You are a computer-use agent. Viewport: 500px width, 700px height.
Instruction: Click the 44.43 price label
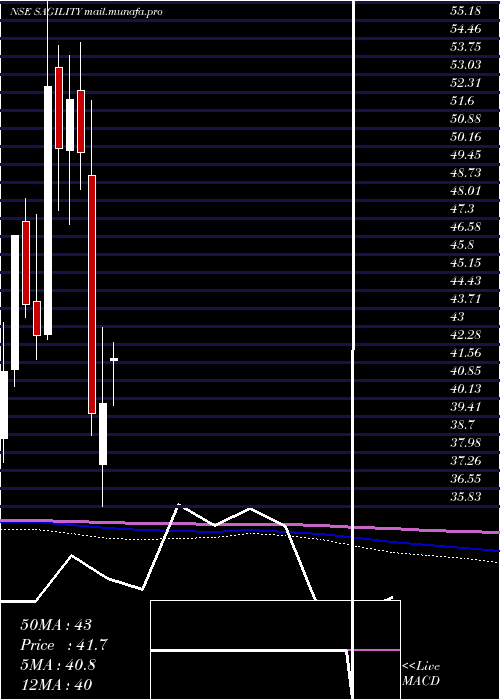pyautogui.click(x=466, y=280)
